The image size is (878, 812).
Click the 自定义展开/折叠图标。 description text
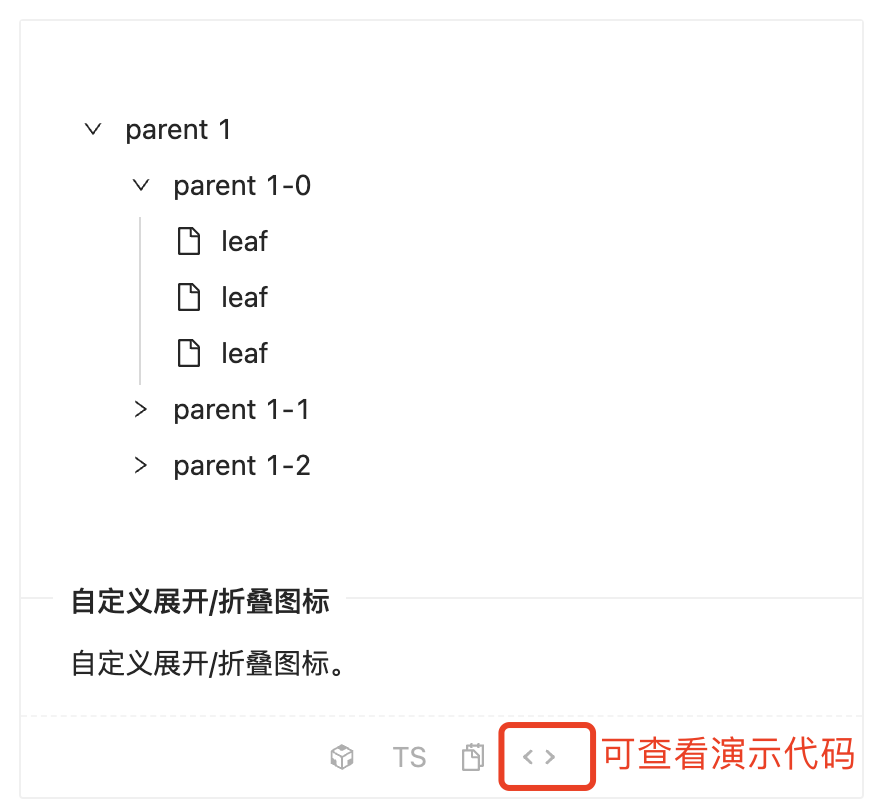(x=208, y=664)
